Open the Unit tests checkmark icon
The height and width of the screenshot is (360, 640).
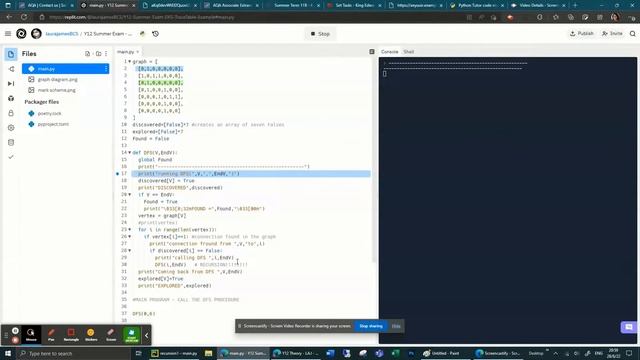pos(11,157)
